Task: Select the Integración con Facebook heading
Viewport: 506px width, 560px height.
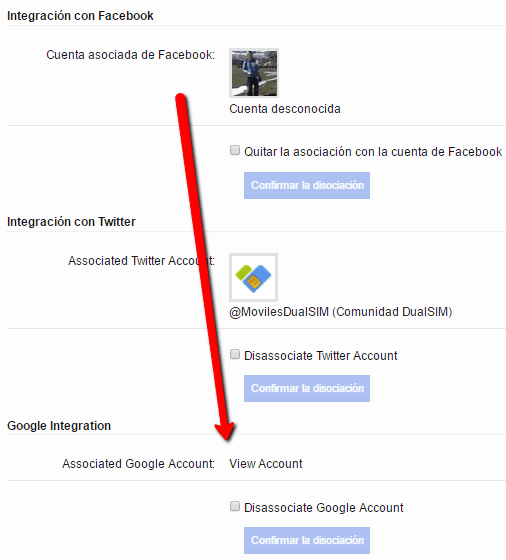Action: coord(80,16)
